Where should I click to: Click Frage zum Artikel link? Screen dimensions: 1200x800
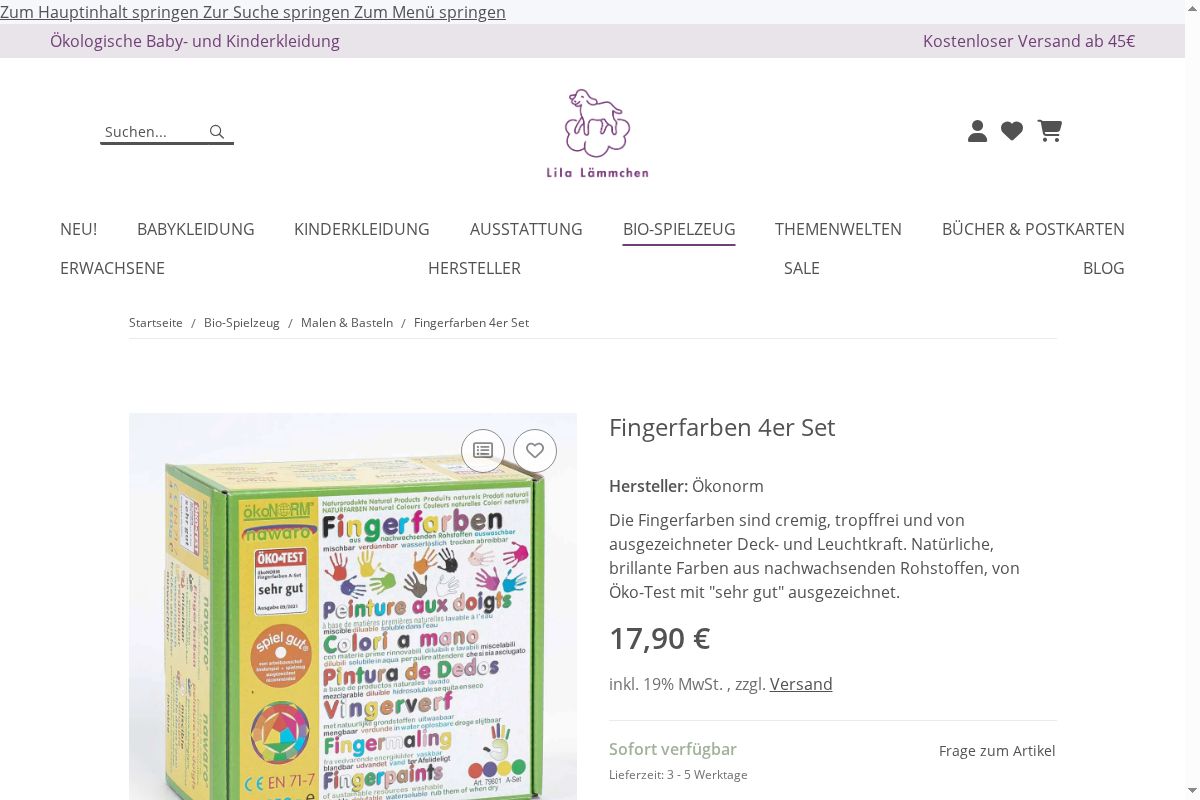[x=997, y=751]
